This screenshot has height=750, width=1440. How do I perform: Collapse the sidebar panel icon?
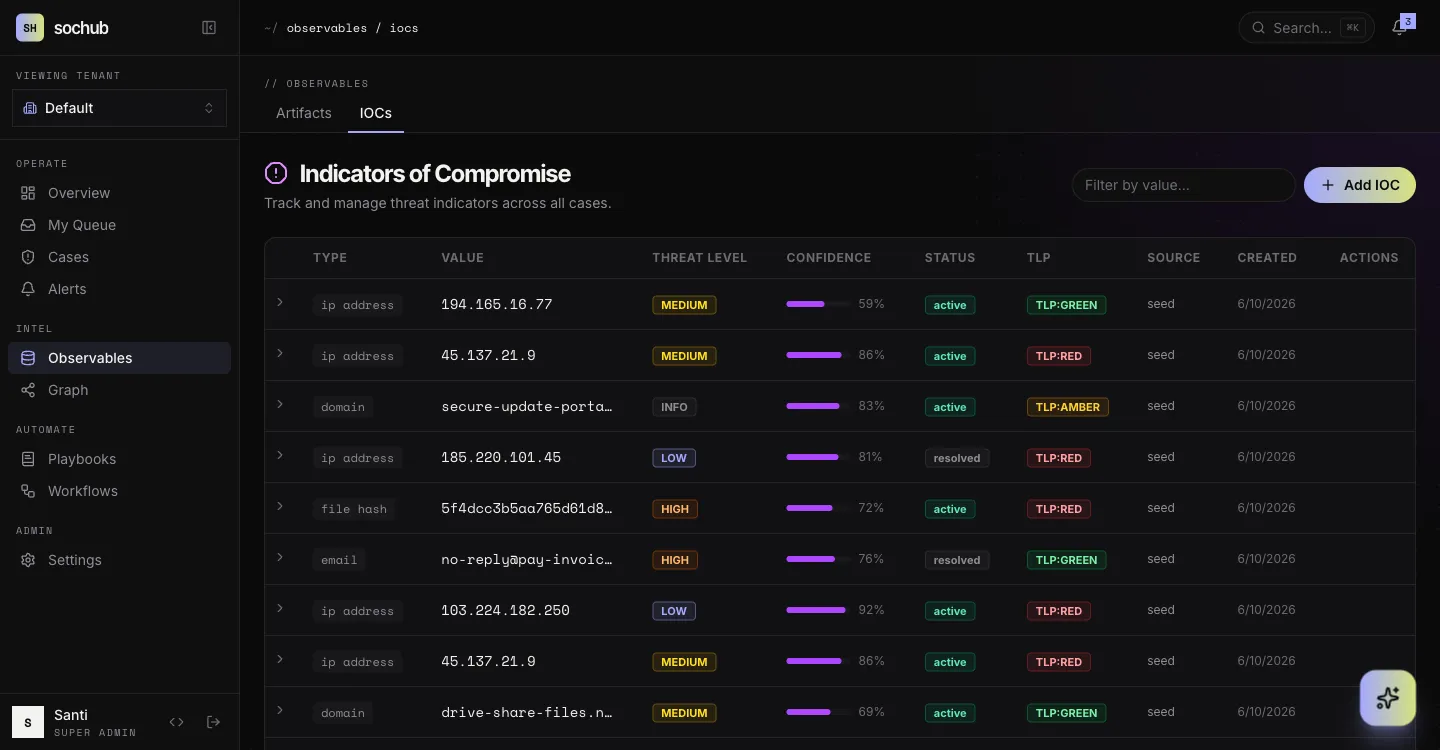pos(209,28)
